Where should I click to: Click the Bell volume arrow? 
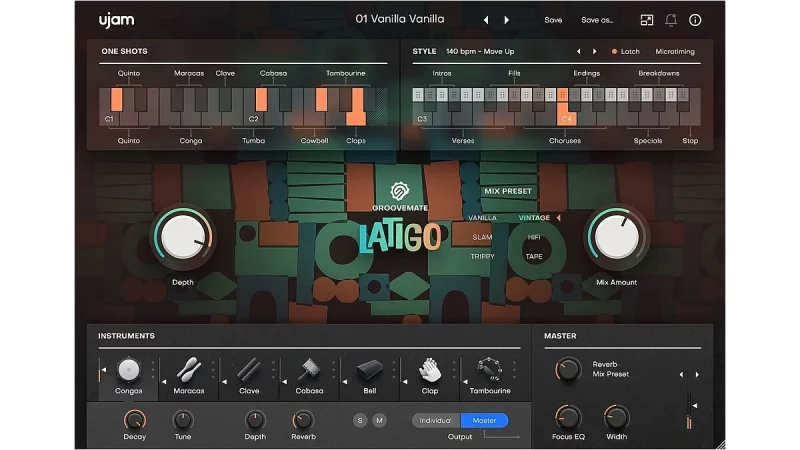(x=344, y=382)
